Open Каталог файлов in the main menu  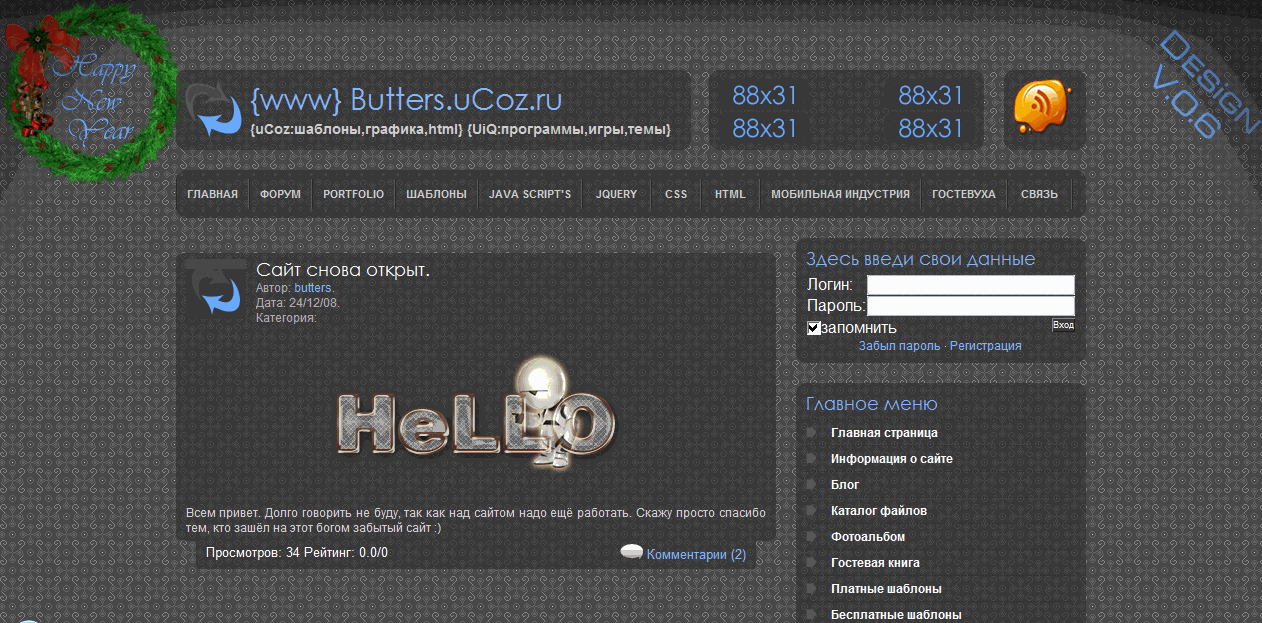point(879,511)
